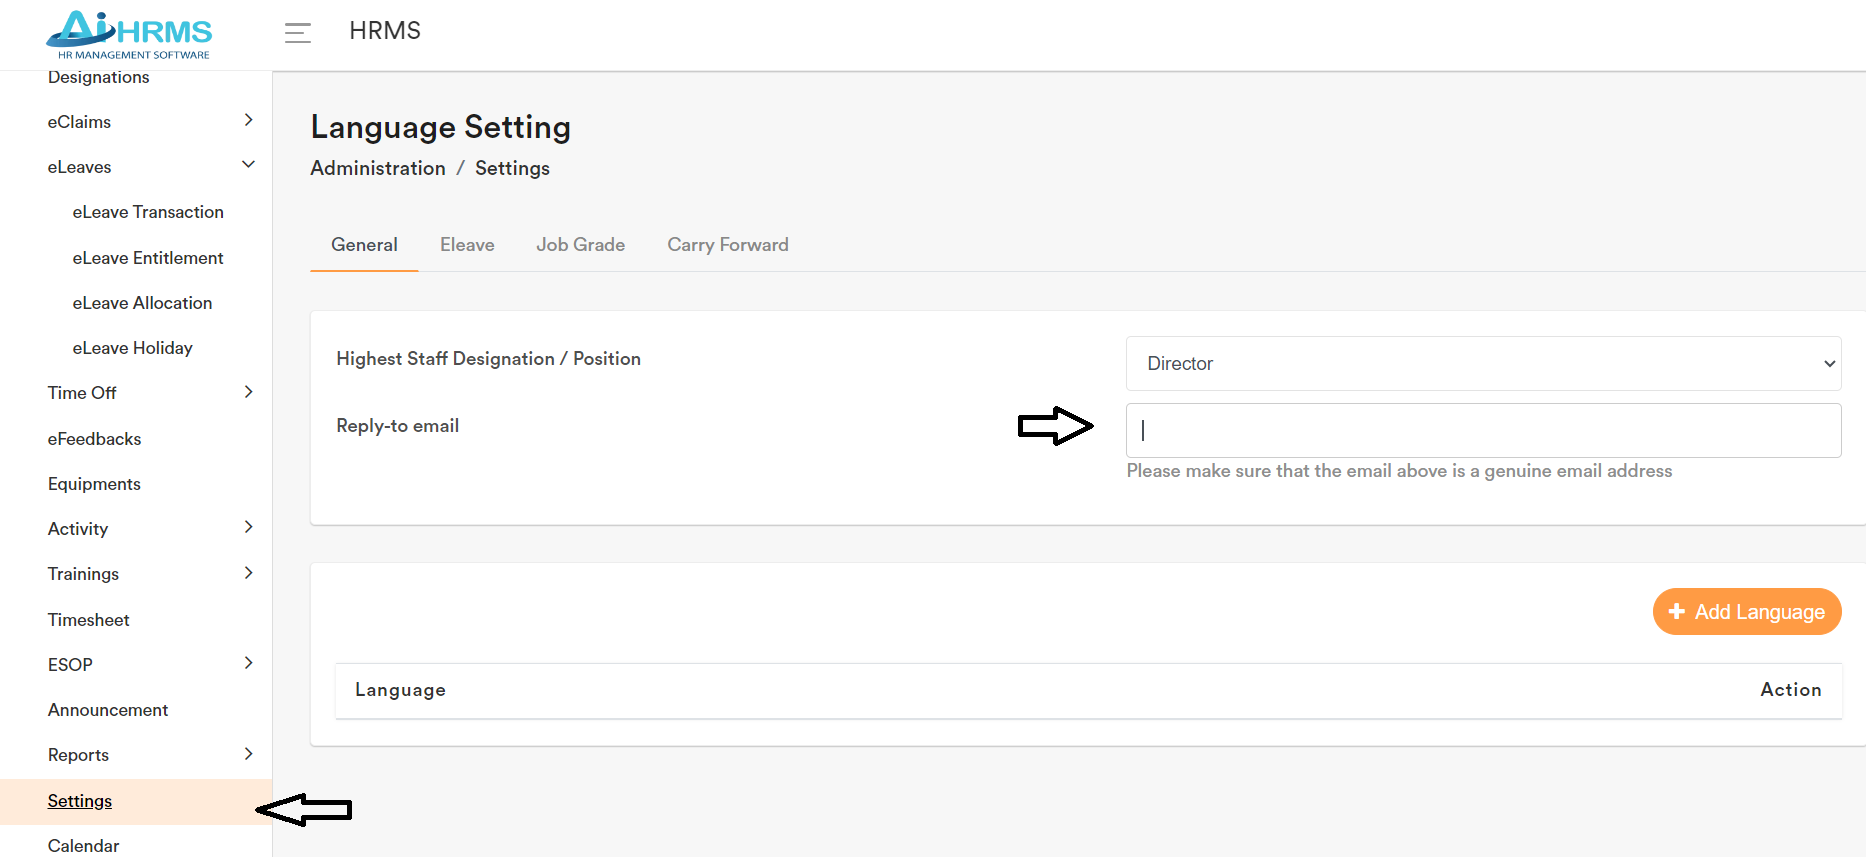Viewport: 1866px width, 857px height.
Task: Expand the Trainings menu arrow
Action: pos(248,573)
